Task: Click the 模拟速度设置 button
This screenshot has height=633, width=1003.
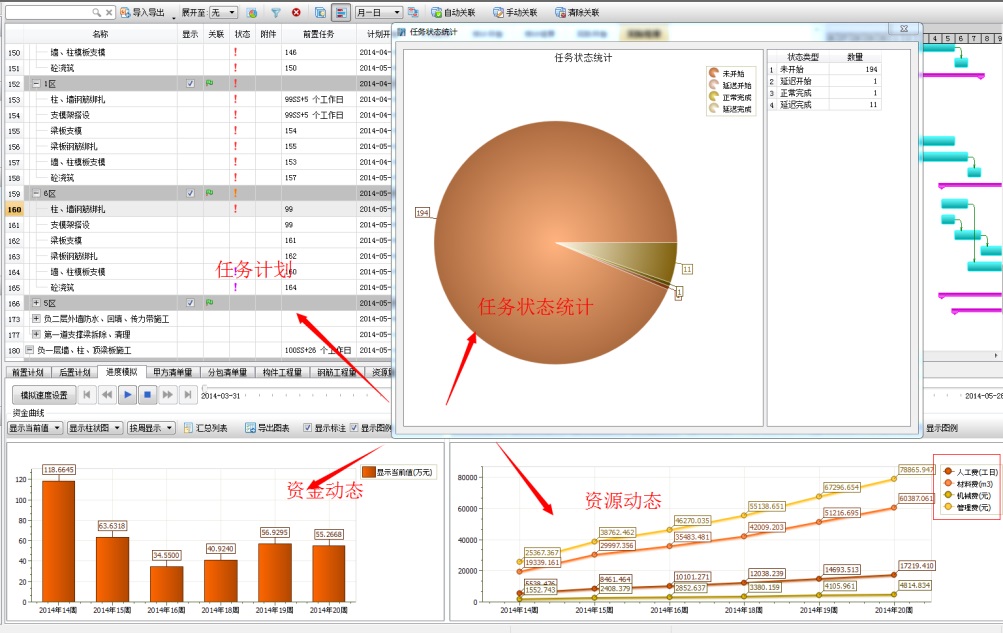Action: (x=42, y=395)
